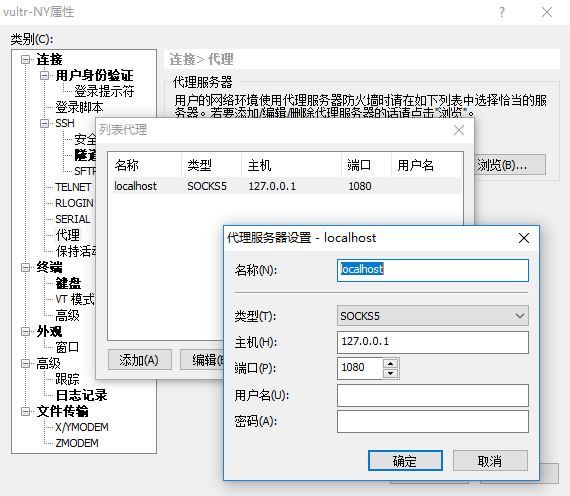Screen dimensions: 570x496
Task: Click the help question mark icon
Action: (502, 12)
